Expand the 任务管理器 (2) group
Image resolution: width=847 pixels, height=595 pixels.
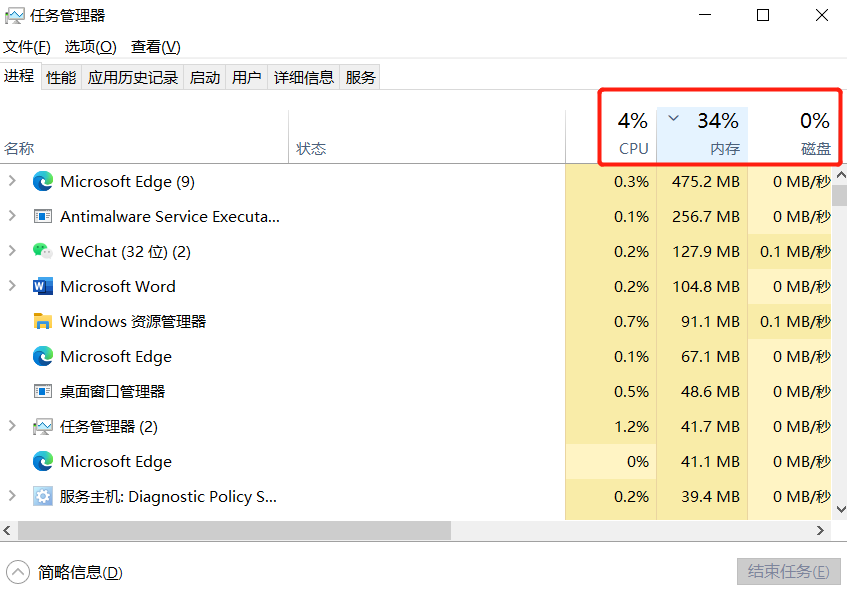coord(12,426)
